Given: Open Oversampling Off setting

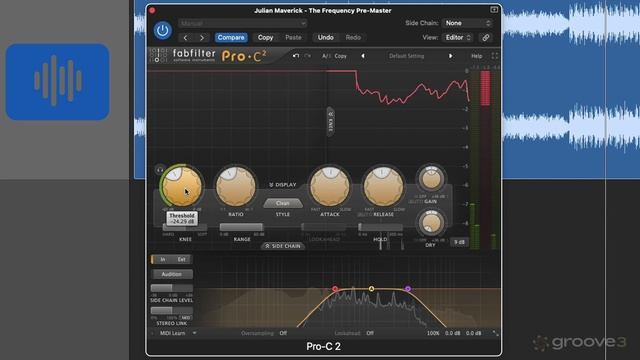Looking at the screenshot, I should (283, 333).
